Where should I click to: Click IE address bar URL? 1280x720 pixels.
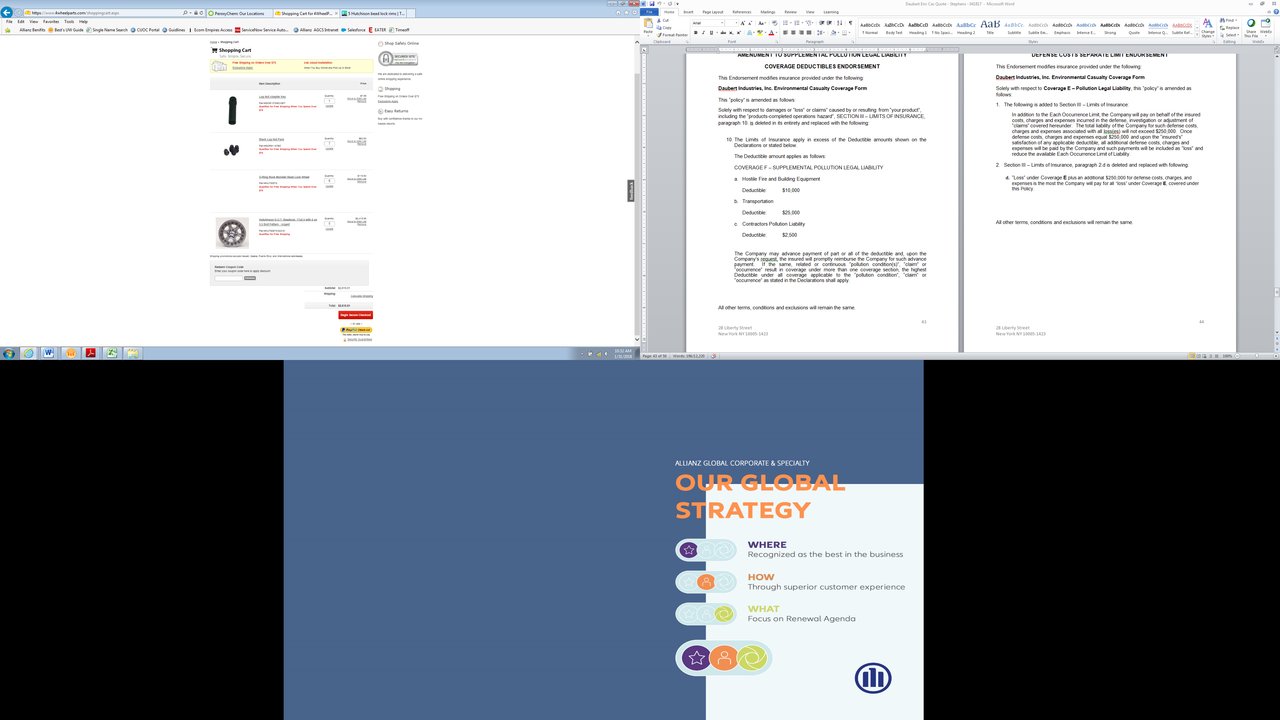(75, 13)
